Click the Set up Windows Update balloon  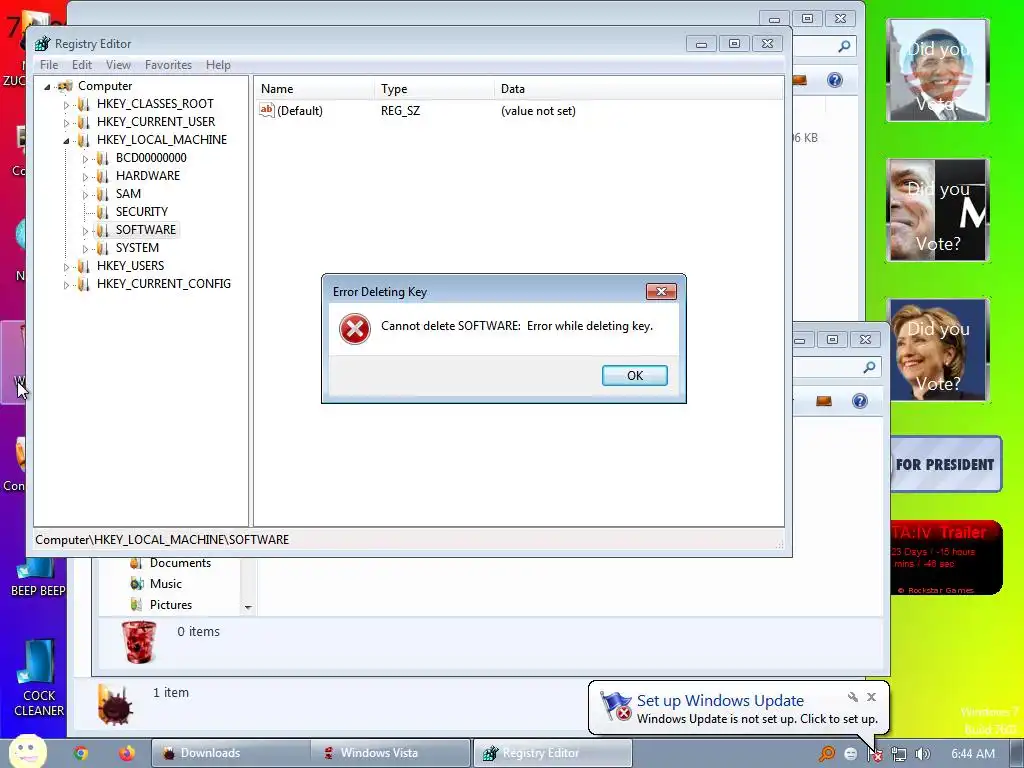pos(739,708)
